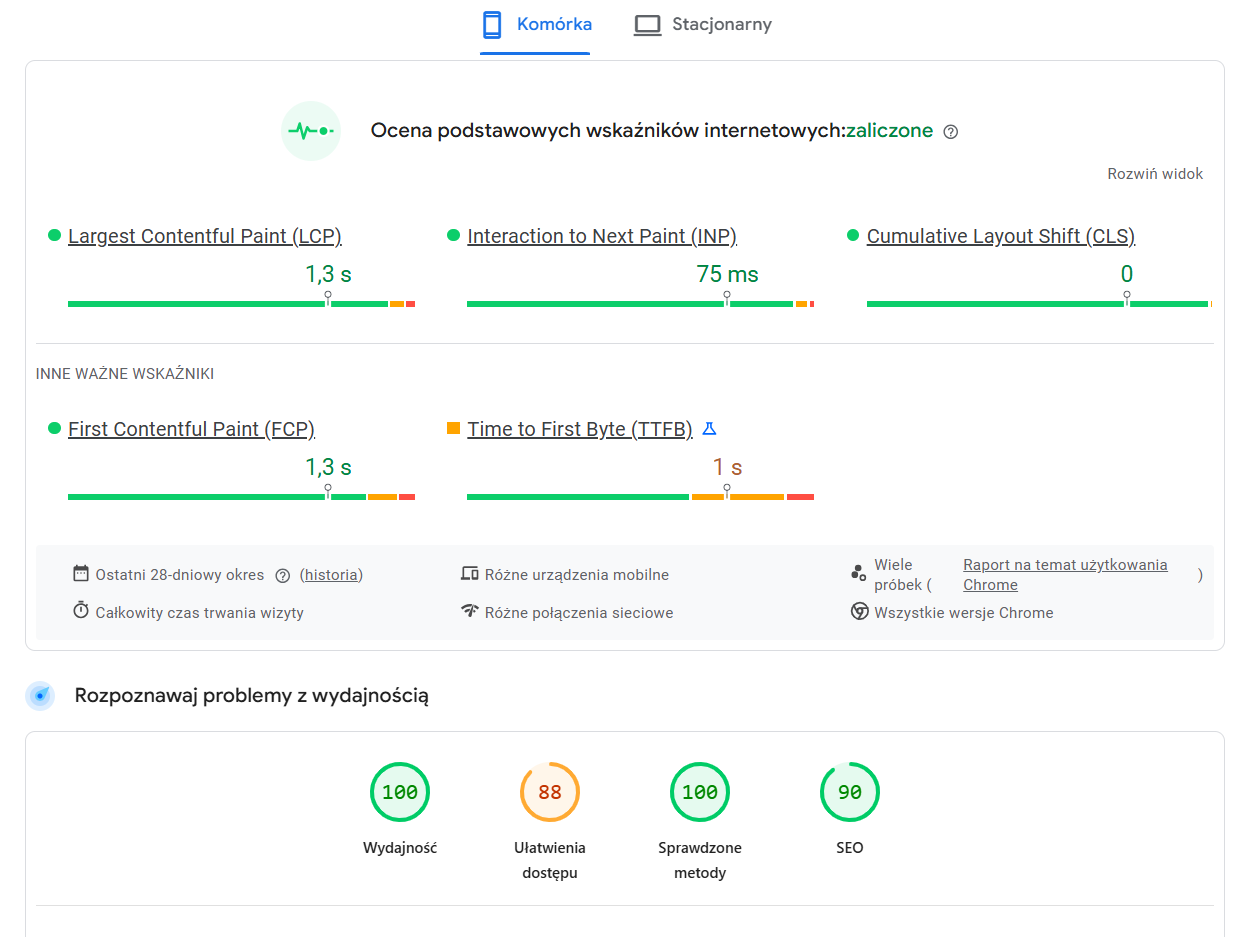Expand view with Rozwiń widok
Screen dimensions: 1250x937
pyautogui.click(x=1155, y=174)
